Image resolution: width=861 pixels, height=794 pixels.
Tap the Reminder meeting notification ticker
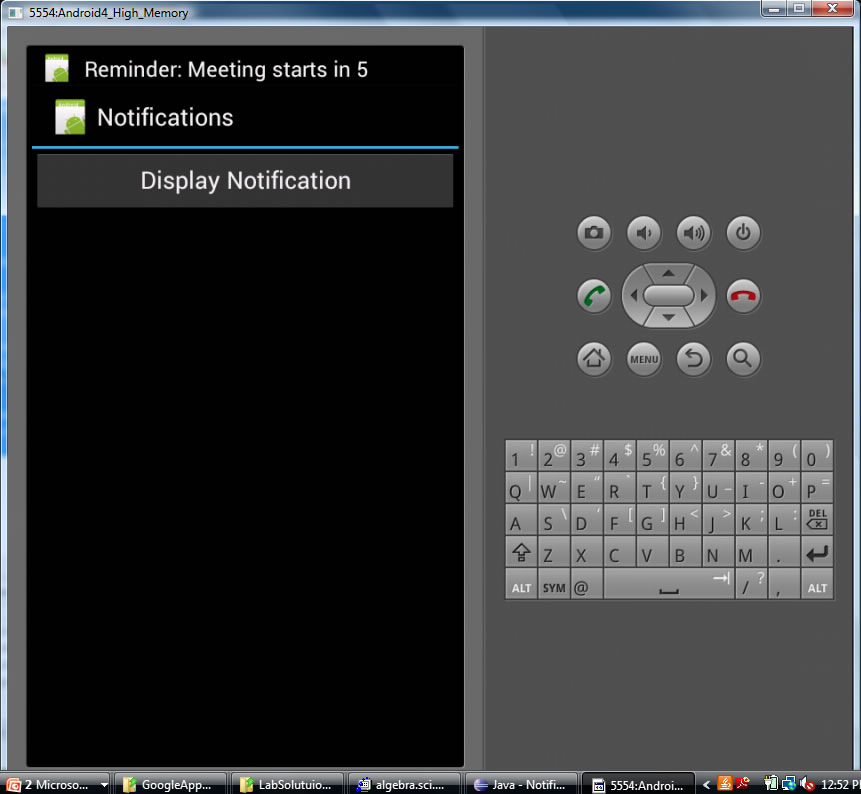pyautogui.click(x=226, y=70)
